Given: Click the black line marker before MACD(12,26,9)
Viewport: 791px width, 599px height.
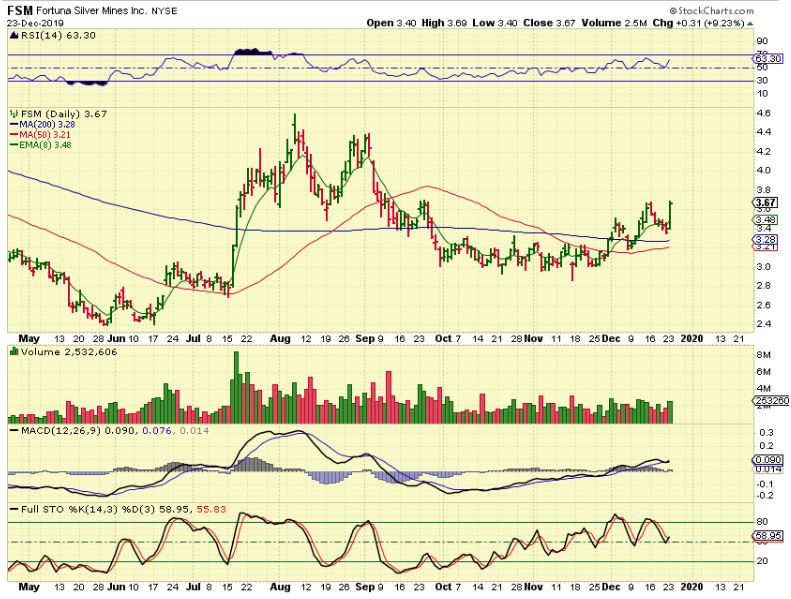Looking at the screenshot, I should coord(14,430).
